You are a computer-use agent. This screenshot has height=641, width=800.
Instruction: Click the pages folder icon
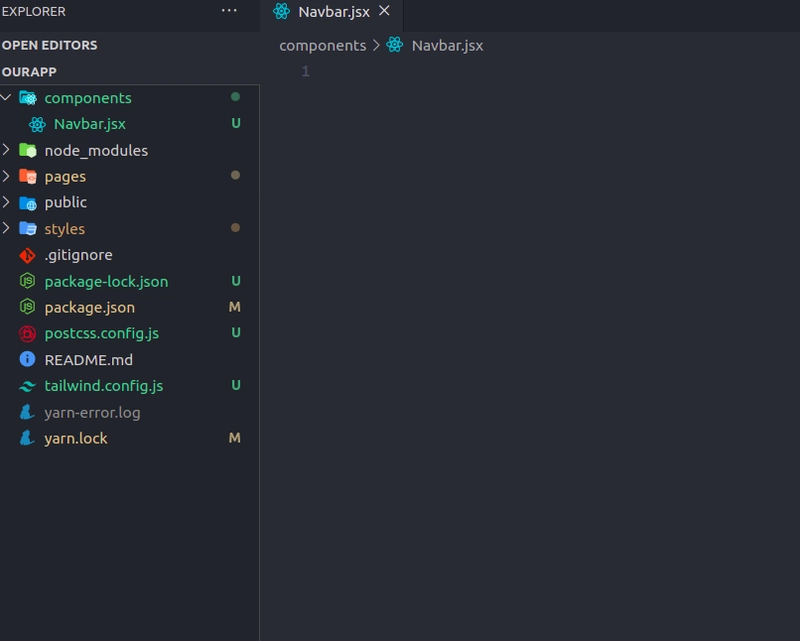coord(28,176)
